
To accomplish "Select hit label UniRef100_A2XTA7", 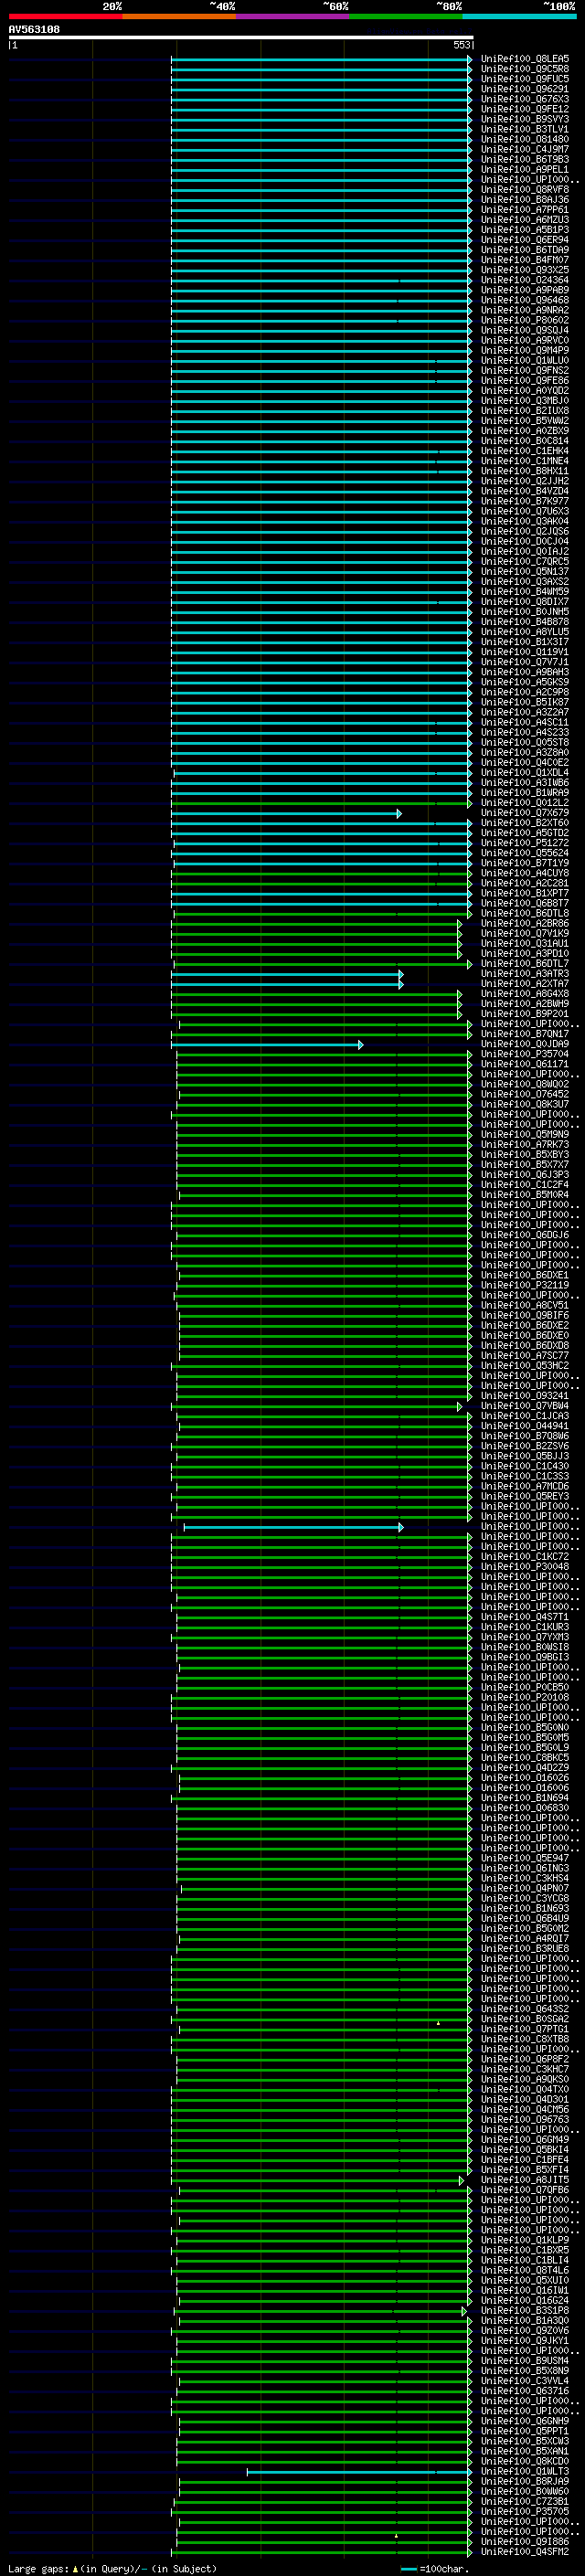I will [524, 983].
